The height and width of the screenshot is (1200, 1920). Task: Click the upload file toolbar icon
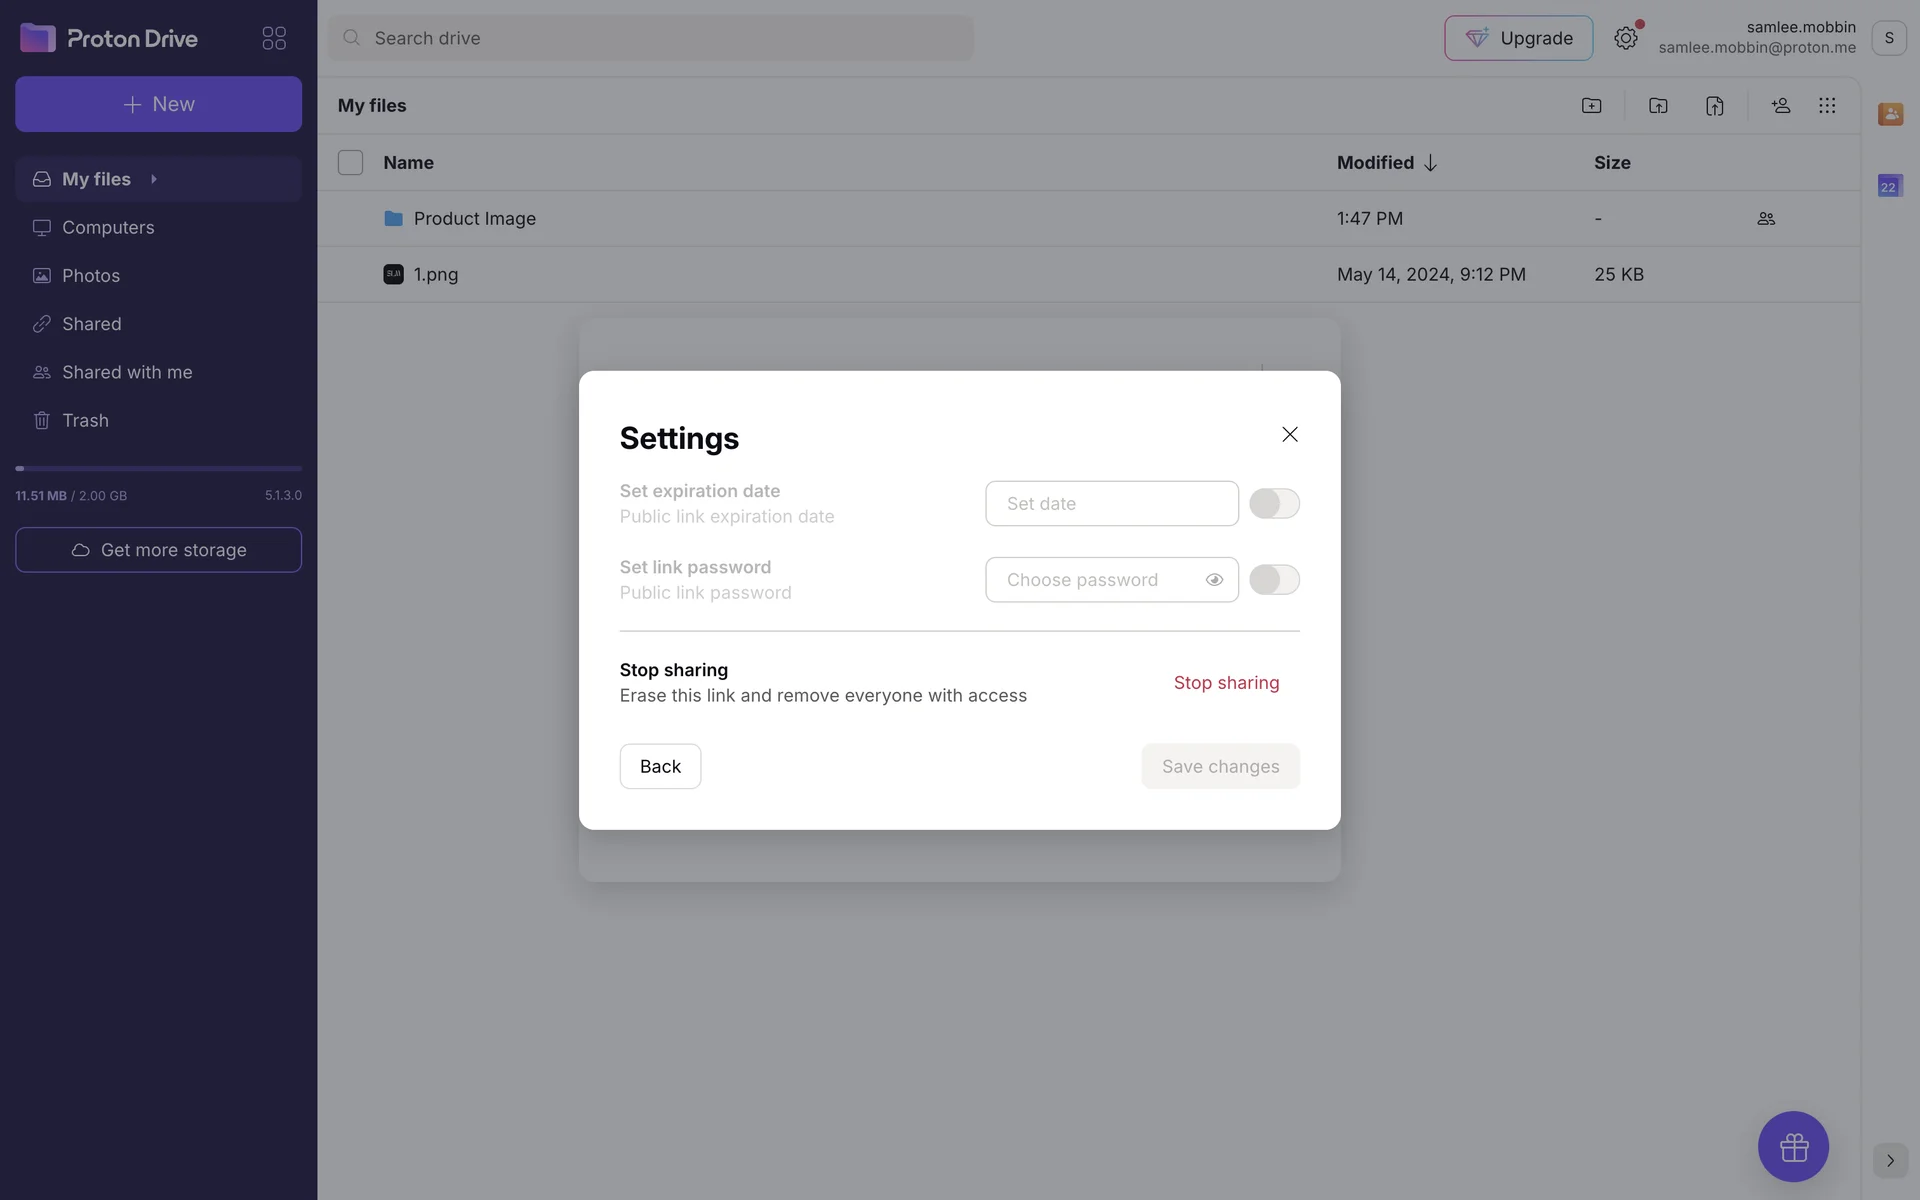coord(1714,106)
